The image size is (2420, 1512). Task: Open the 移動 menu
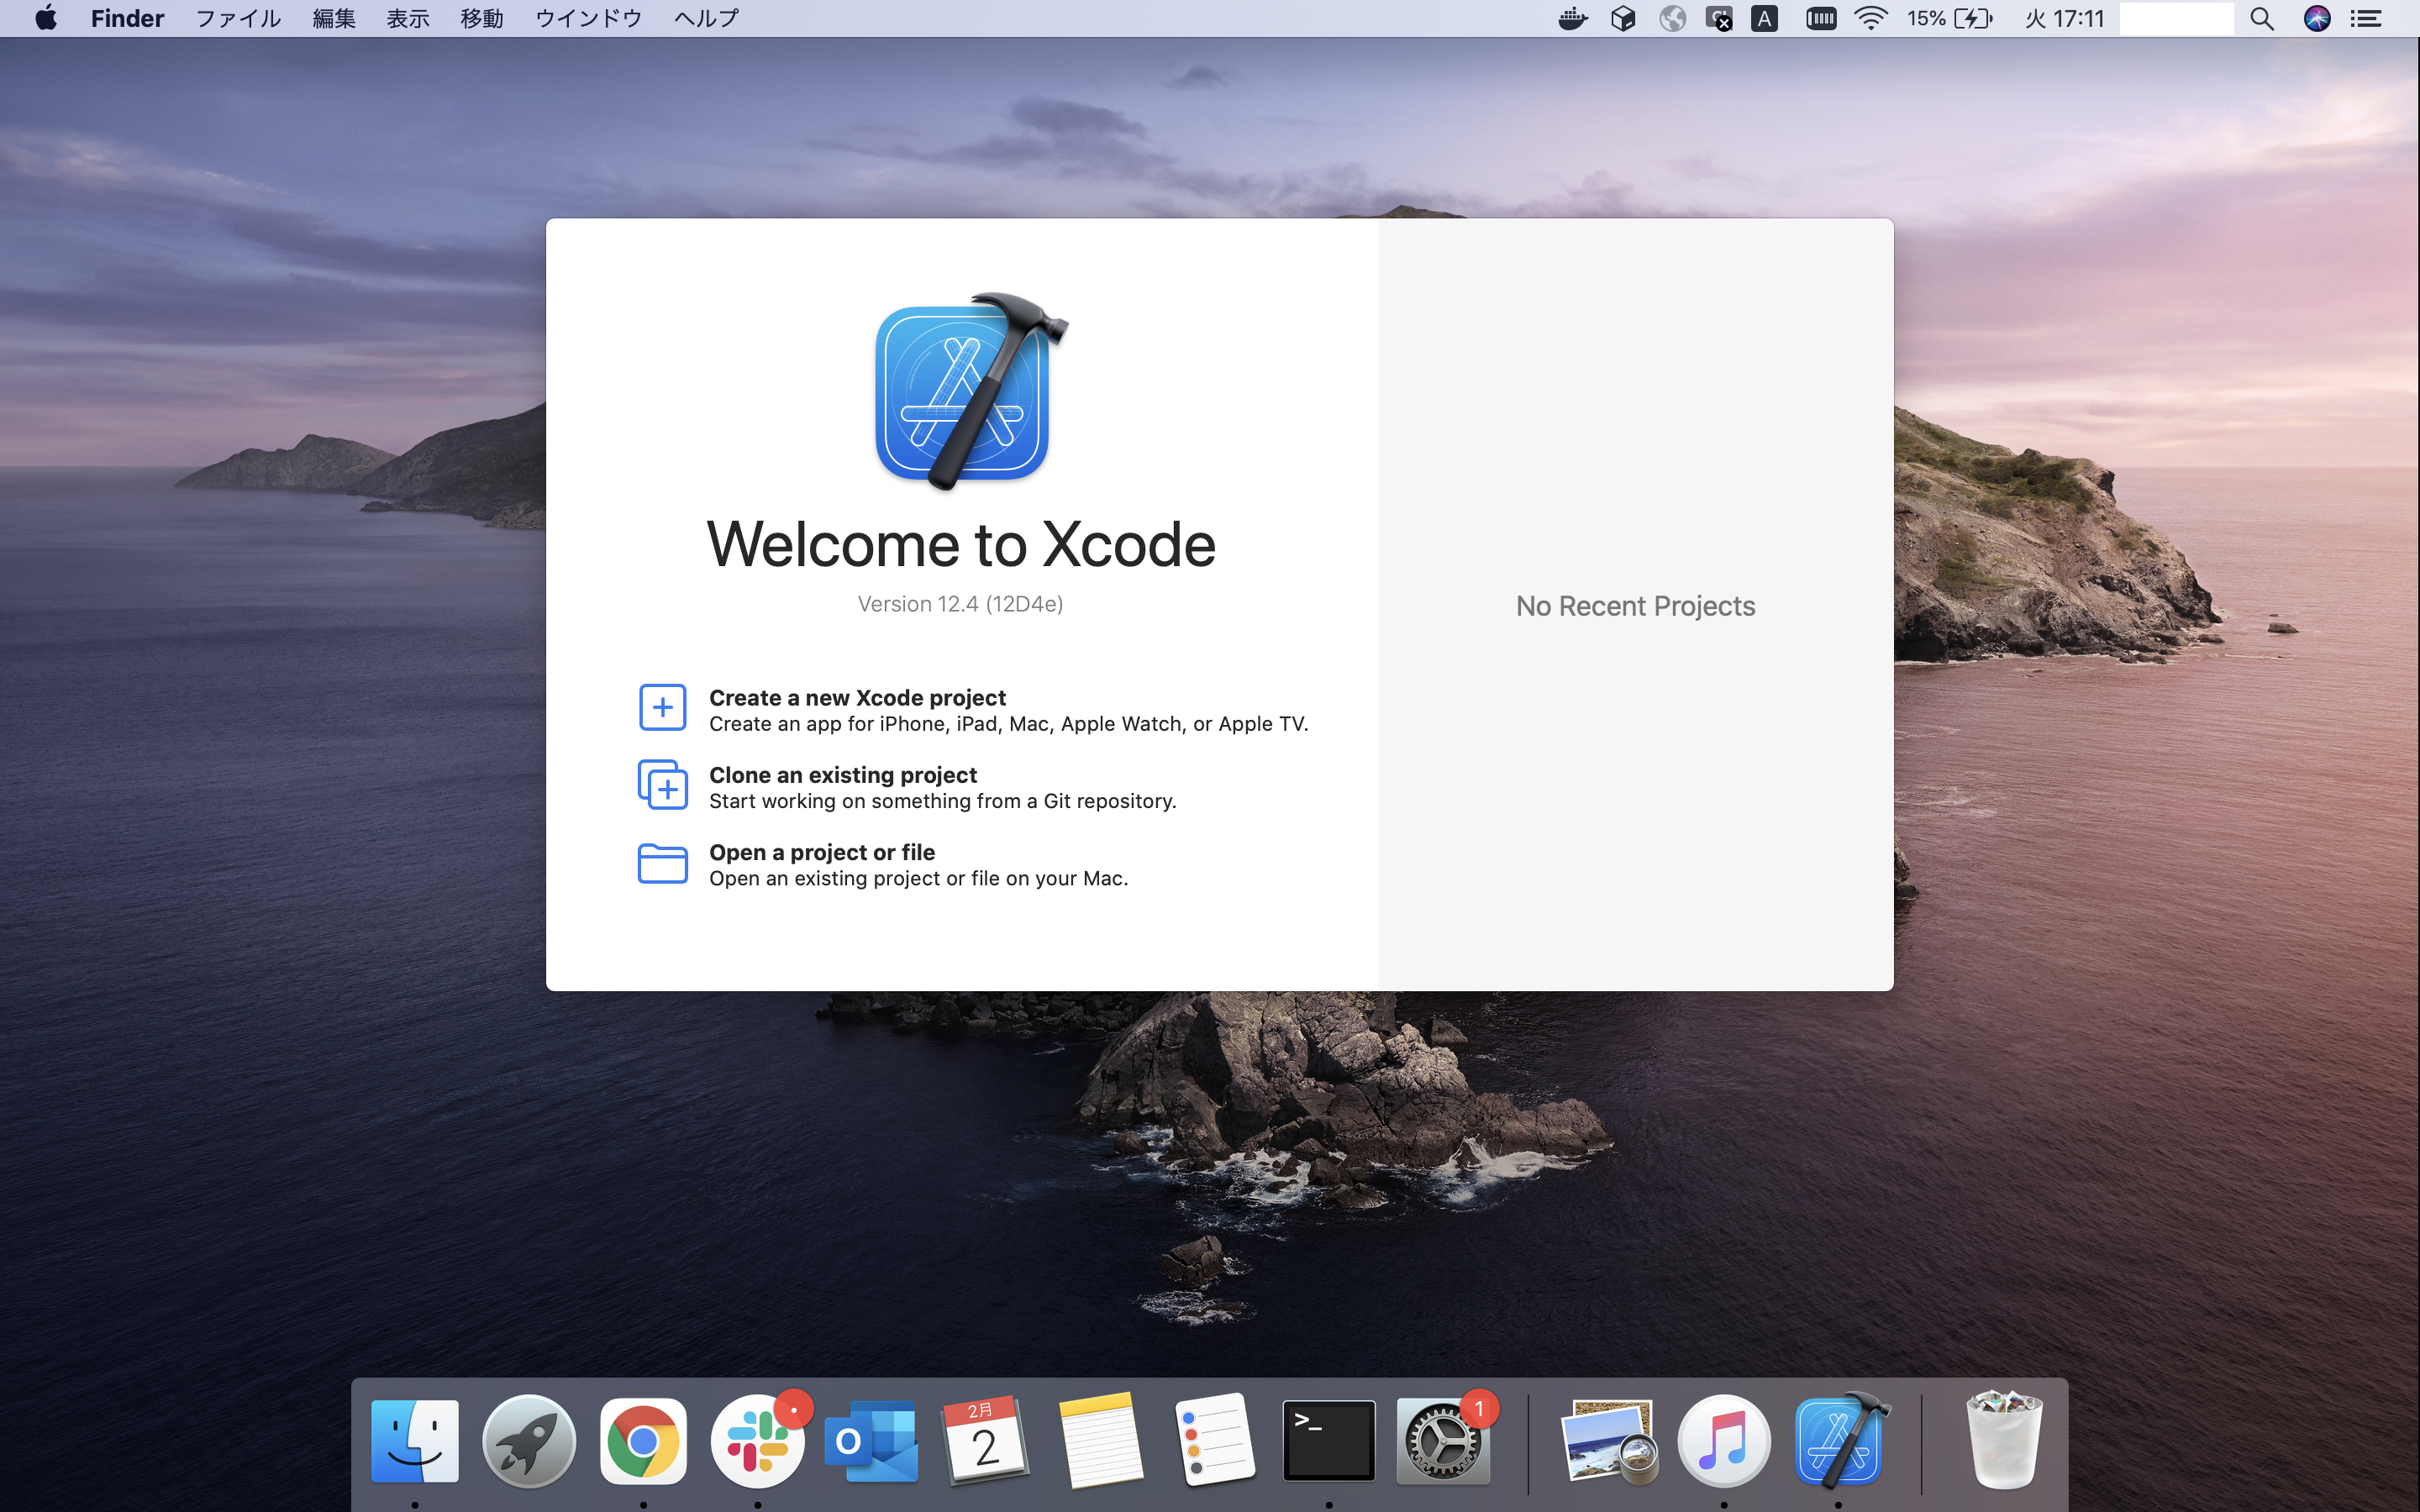(482, 18)
